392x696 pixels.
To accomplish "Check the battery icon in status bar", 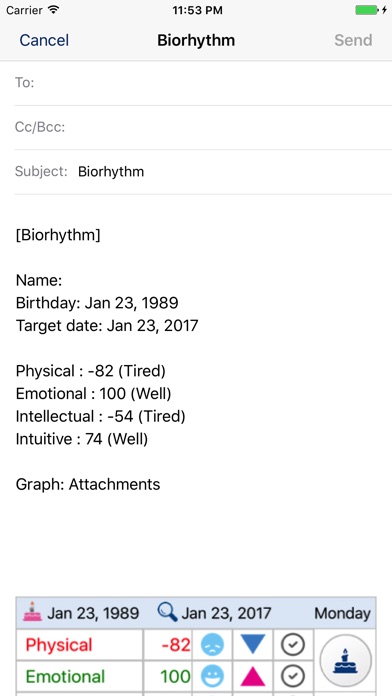I will pyautogui.click(x=367, y=10).
